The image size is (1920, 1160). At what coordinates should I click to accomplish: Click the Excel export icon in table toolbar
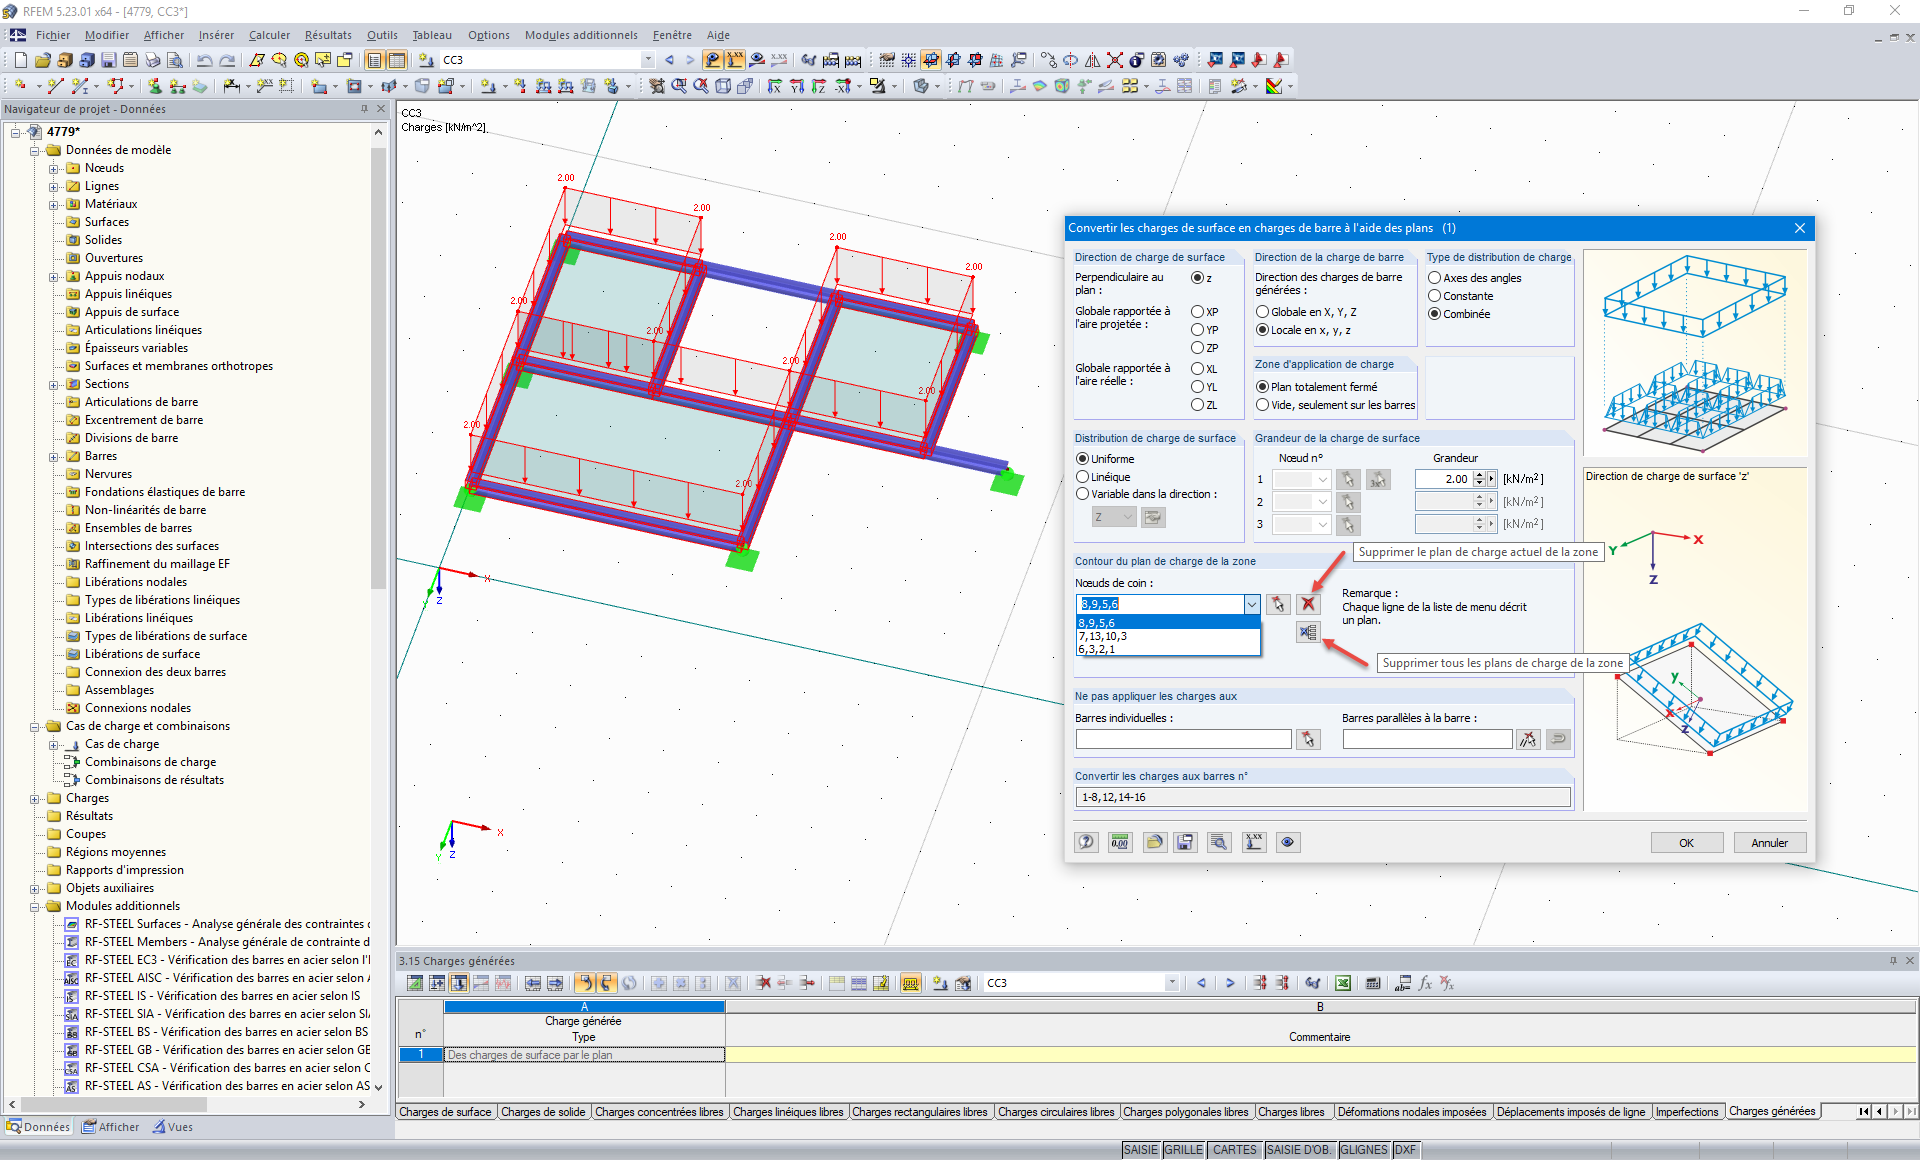click(1343, 983)
